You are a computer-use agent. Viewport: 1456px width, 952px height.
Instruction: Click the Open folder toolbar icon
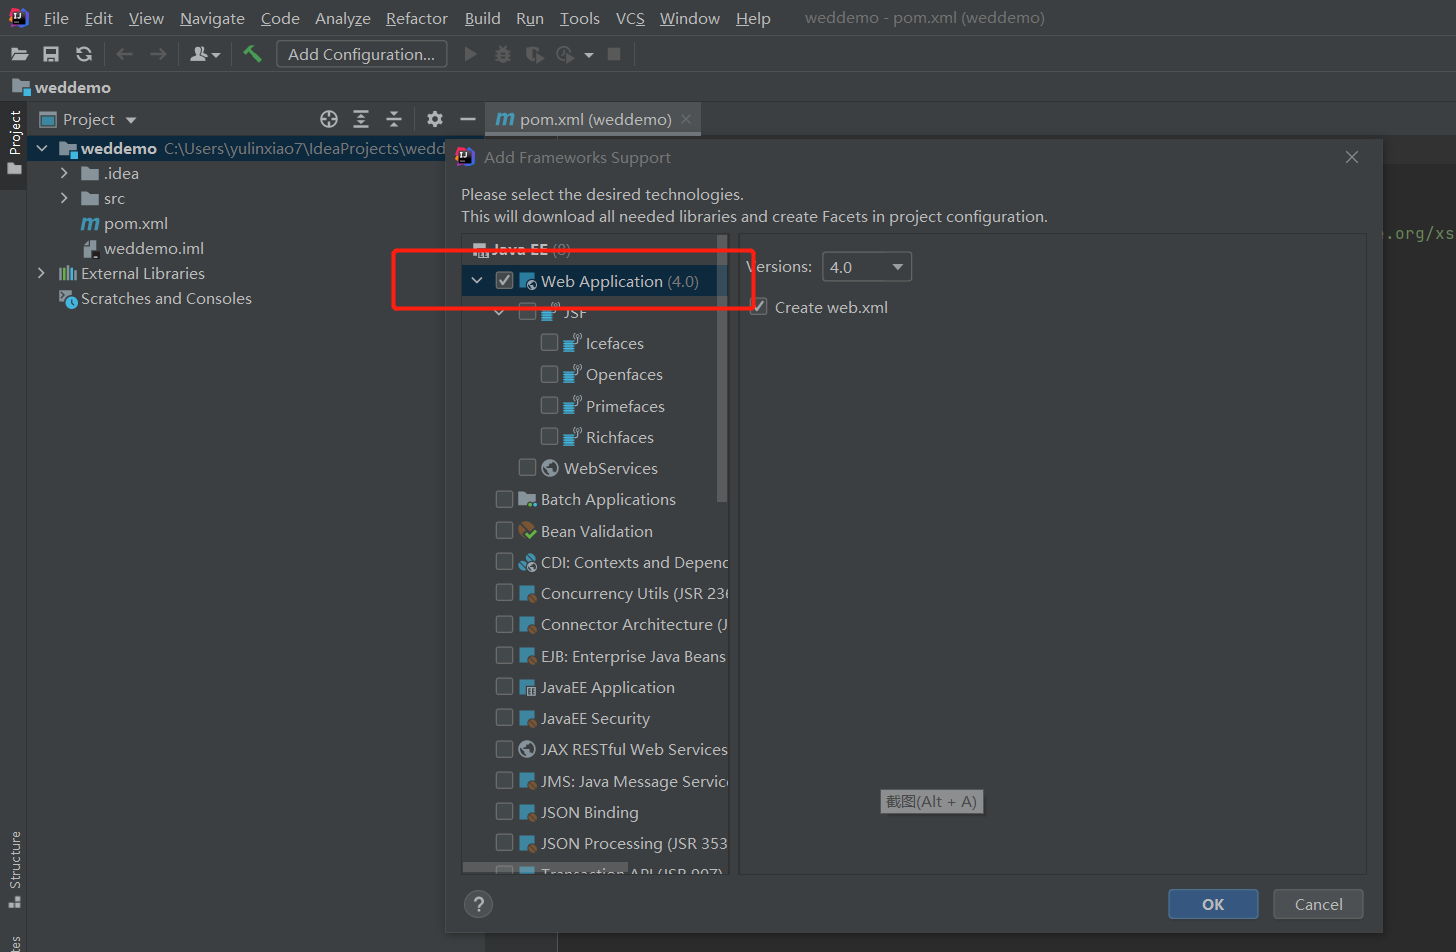(19, 54)
